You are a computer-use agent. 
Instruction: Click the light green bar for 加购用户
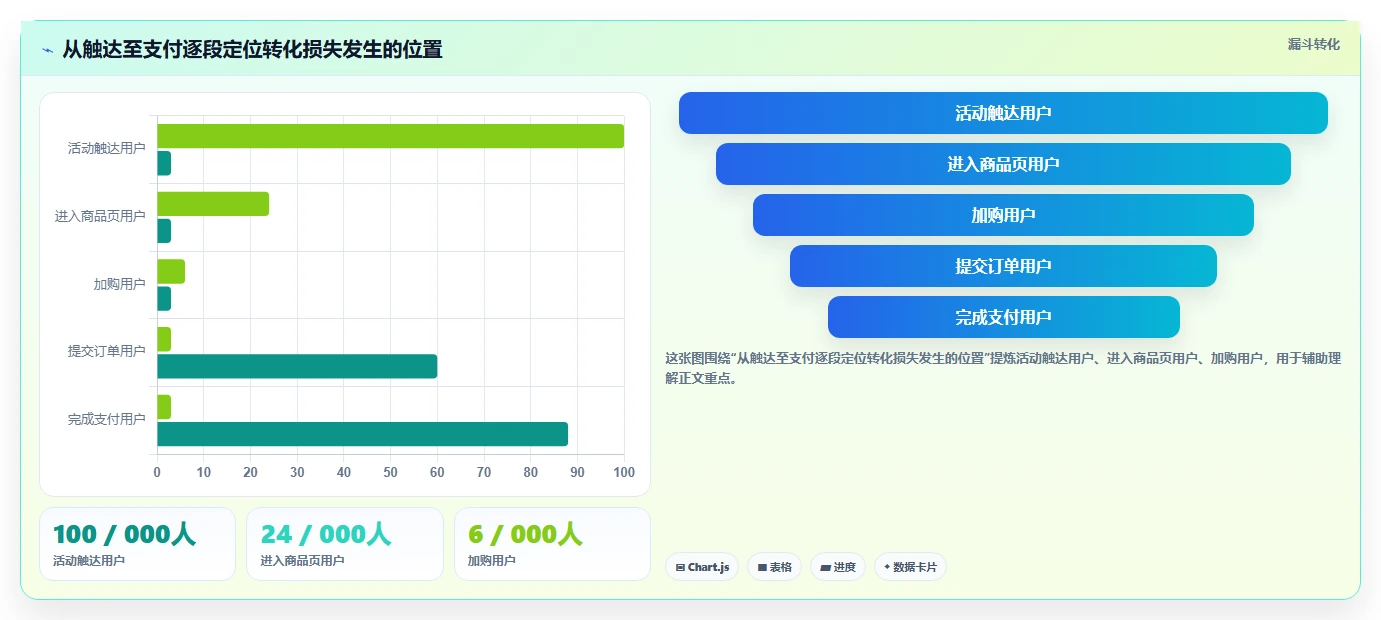(171, 272)
